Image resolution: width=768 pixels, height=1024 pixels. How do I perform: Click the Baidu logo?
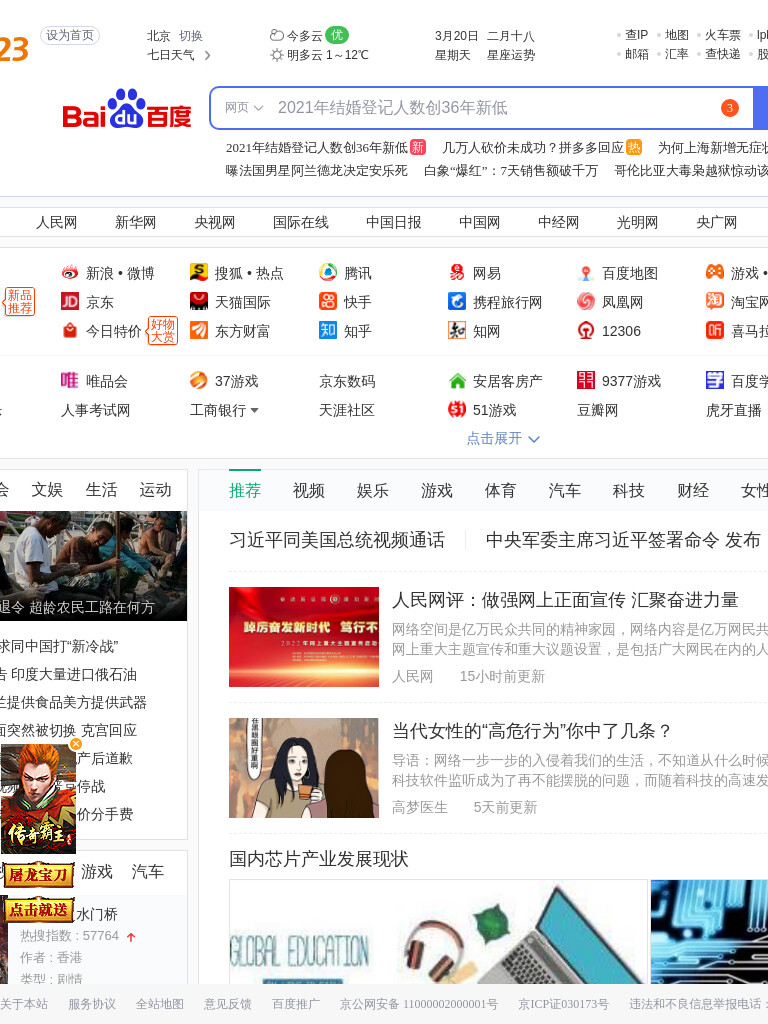[x=127, y=108]
